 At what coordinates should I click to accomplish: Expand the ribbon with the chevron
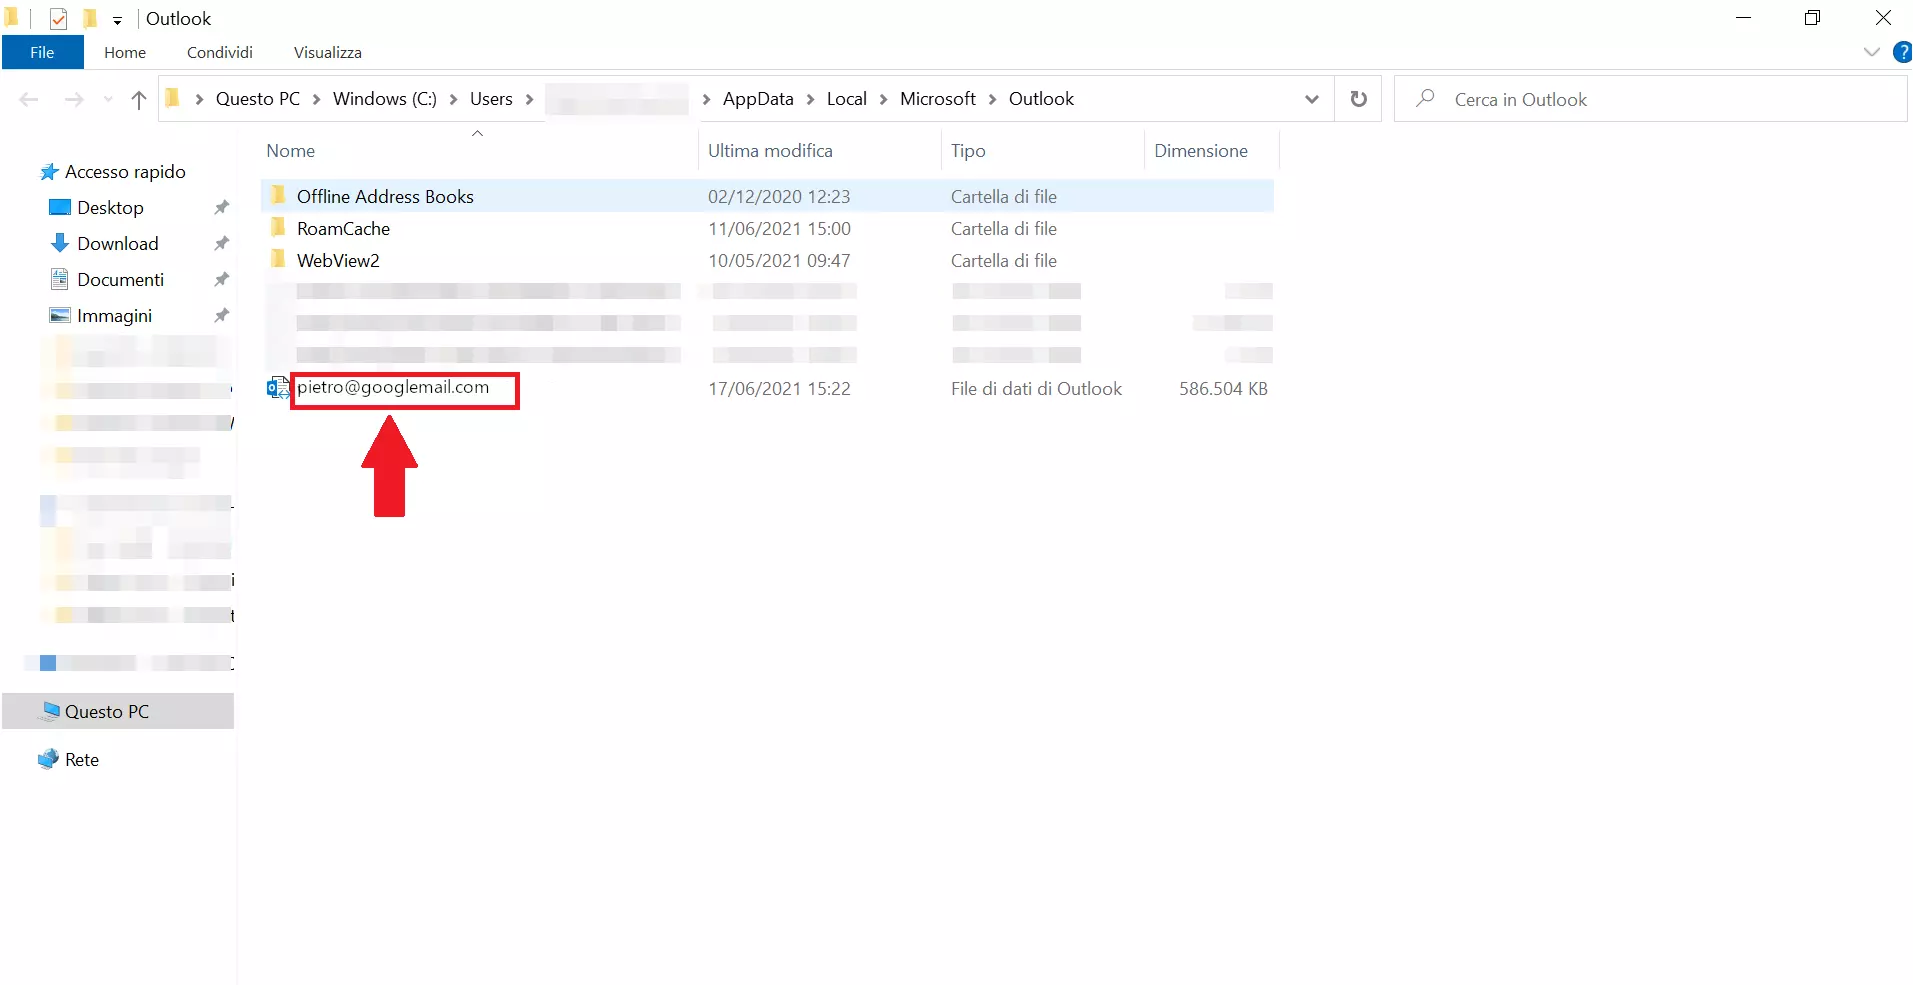[1872, 52]
